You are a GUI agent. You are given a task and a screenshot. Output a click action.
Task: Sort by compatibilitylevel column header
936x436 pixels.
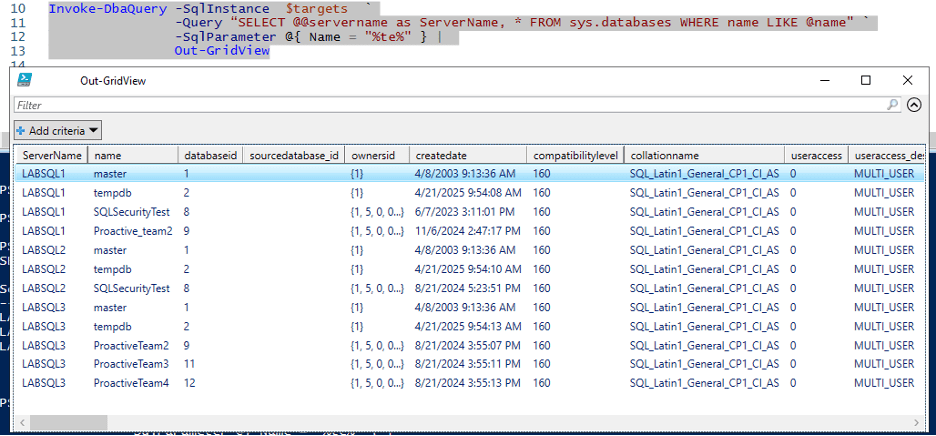pos(575,155)
